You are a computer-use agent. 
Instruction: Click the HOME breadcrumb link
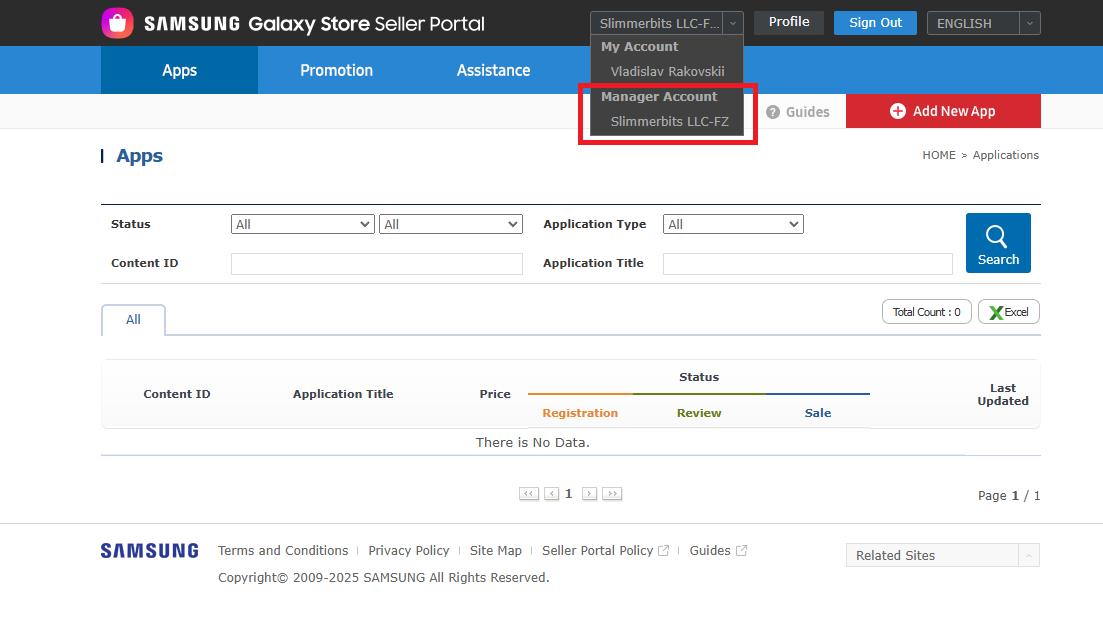938,155
